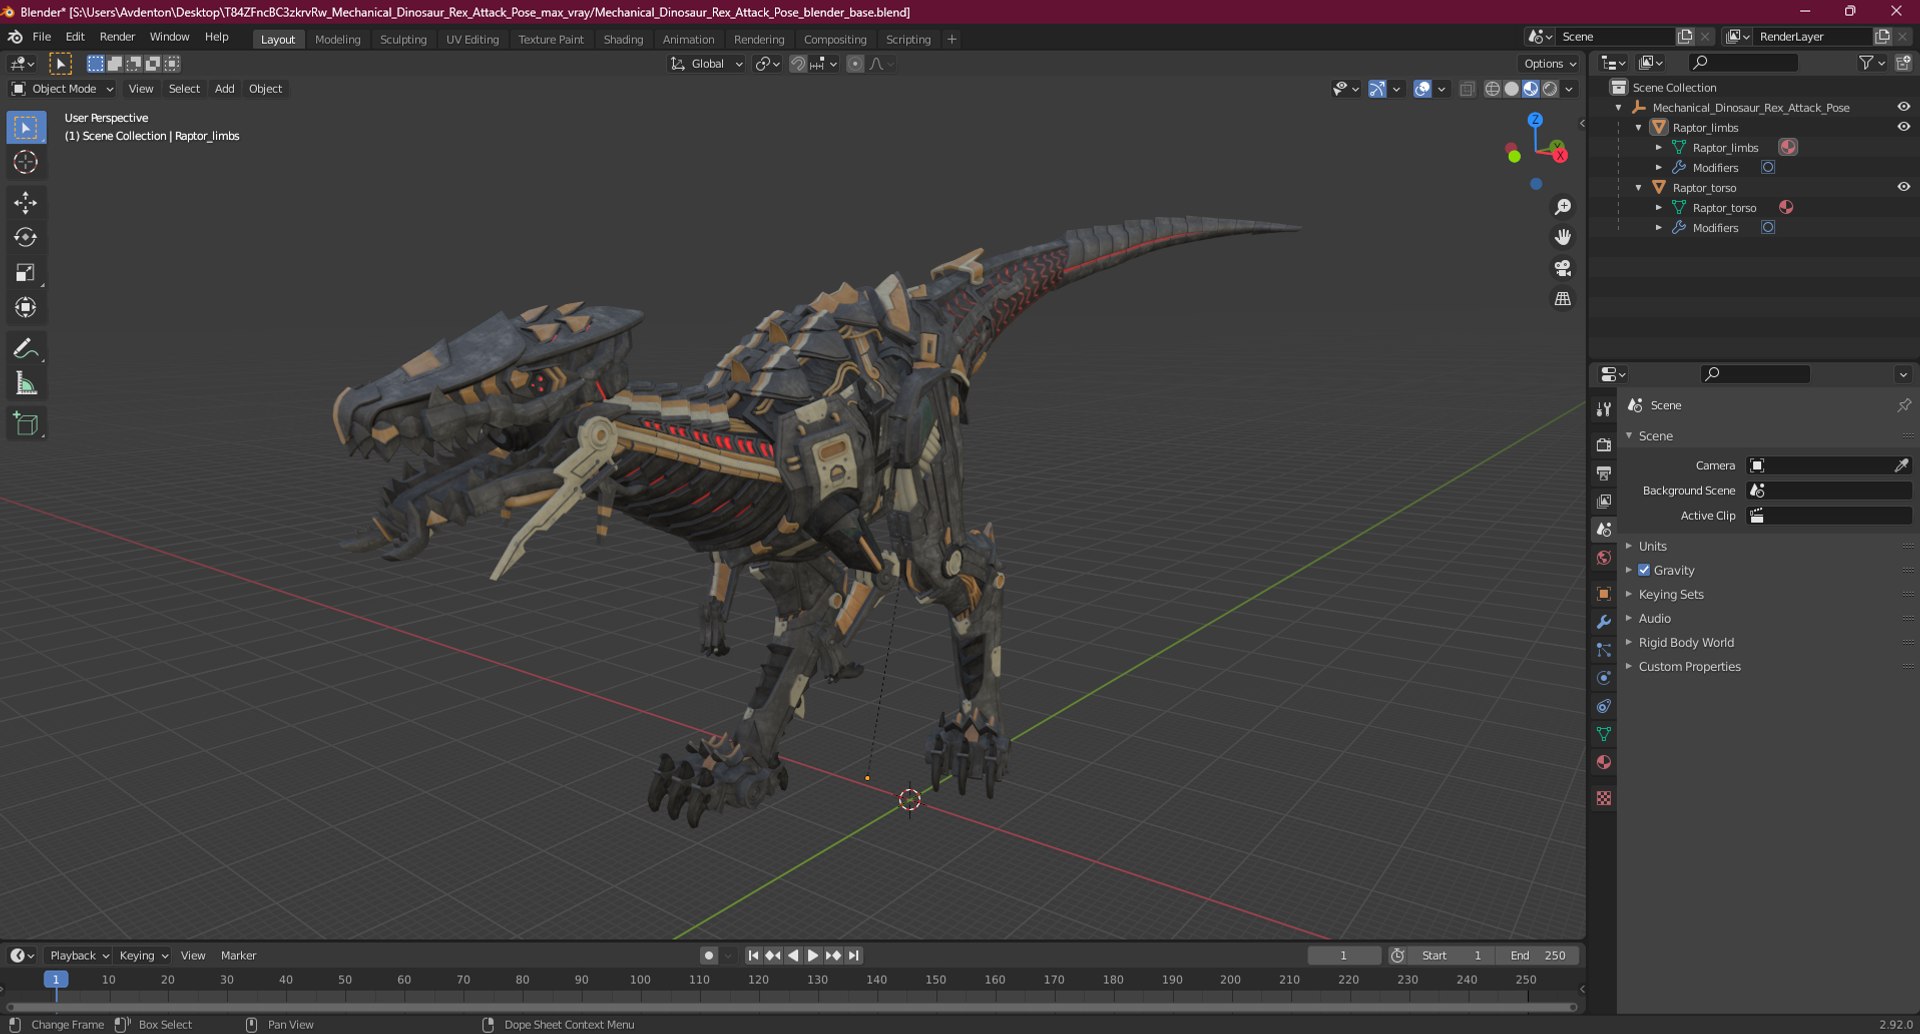Open the Material properties tab

pyautogui.click(x=1604, y=762)
